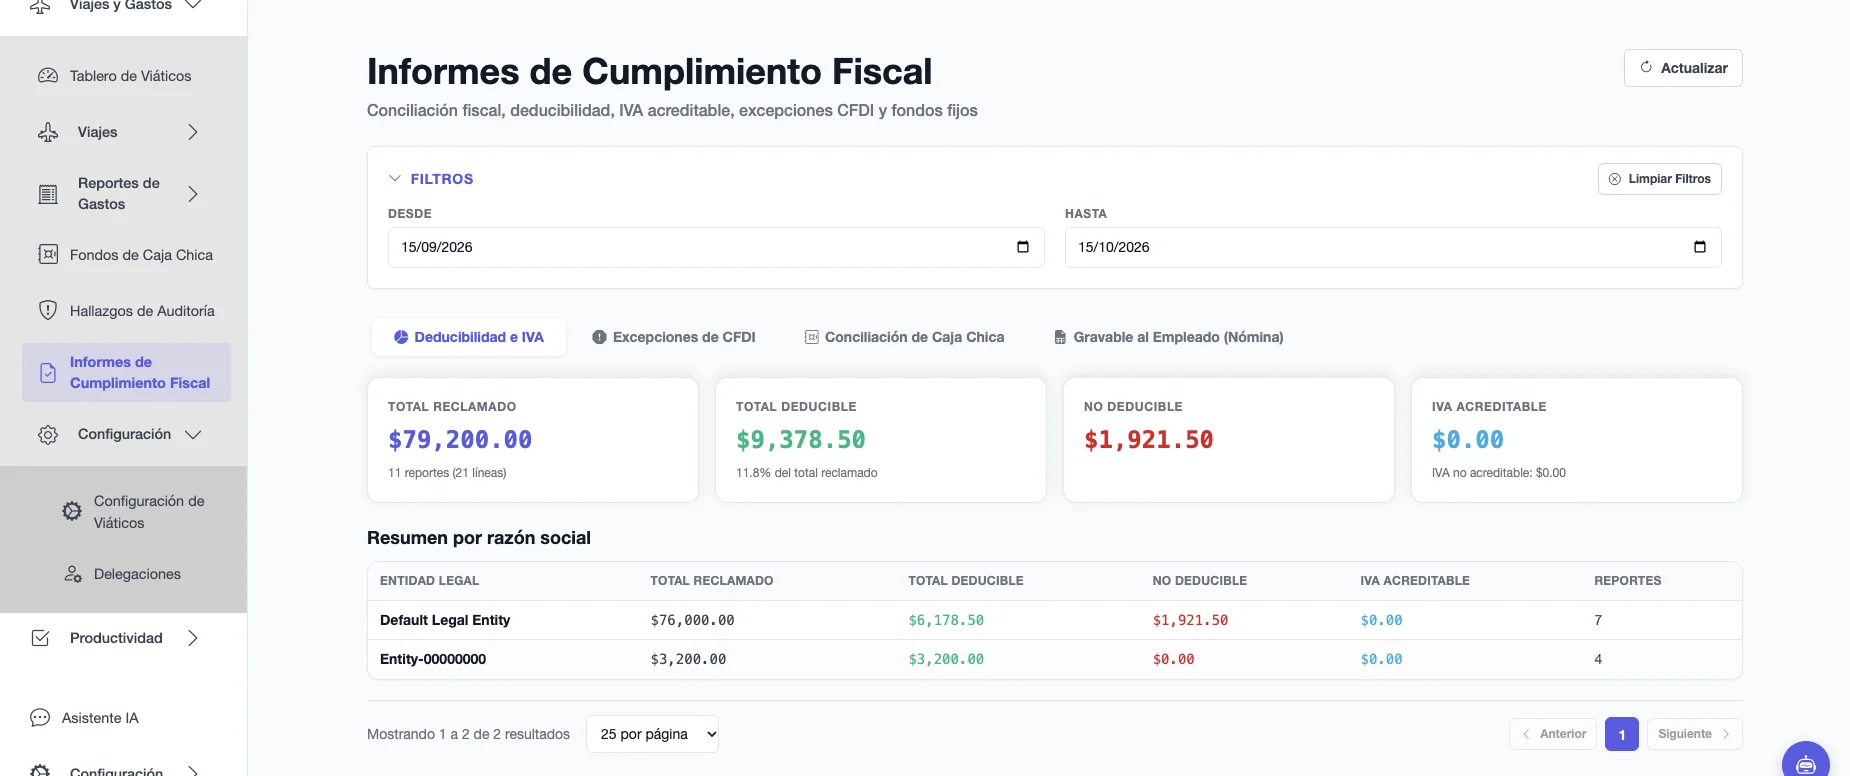Go to Siguiente page
The image size is (1850, 776).
[x=1695, y=734]
